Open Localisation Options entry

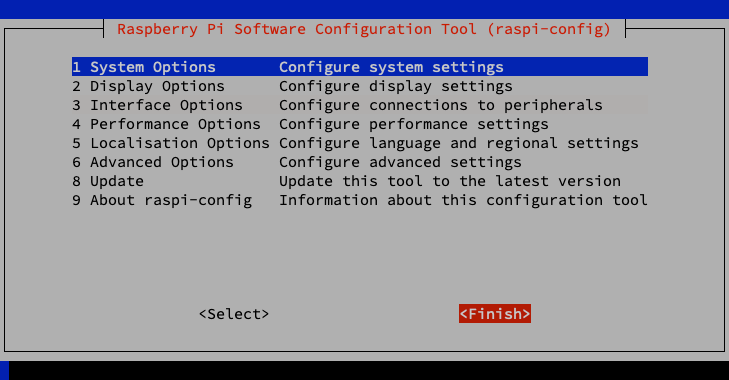pos(360,143)
